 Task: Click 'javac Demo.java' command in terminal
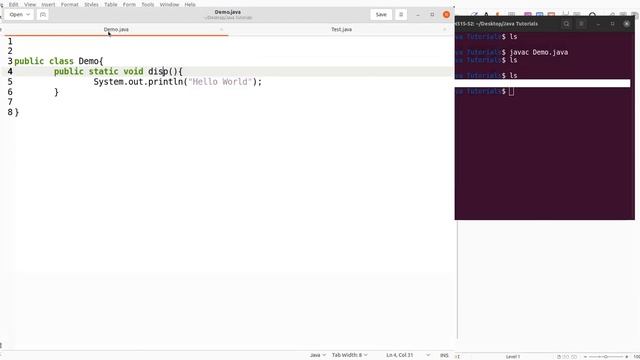click(x=539, y=52)
